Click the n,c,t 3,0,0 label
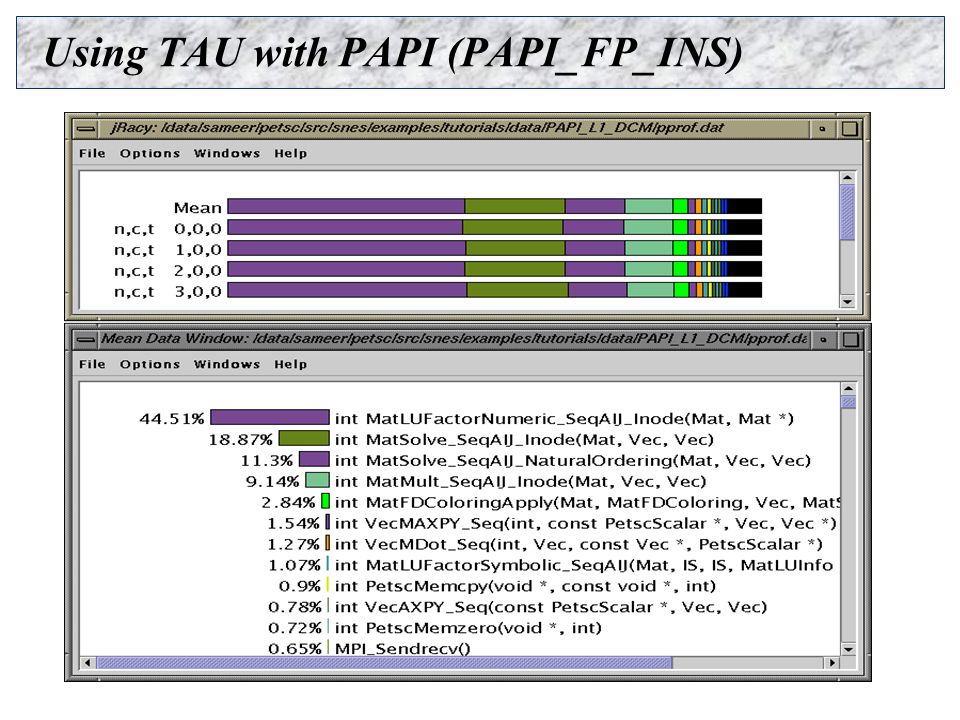The height and width of the screenshot is (720, 960). point(167,291)
